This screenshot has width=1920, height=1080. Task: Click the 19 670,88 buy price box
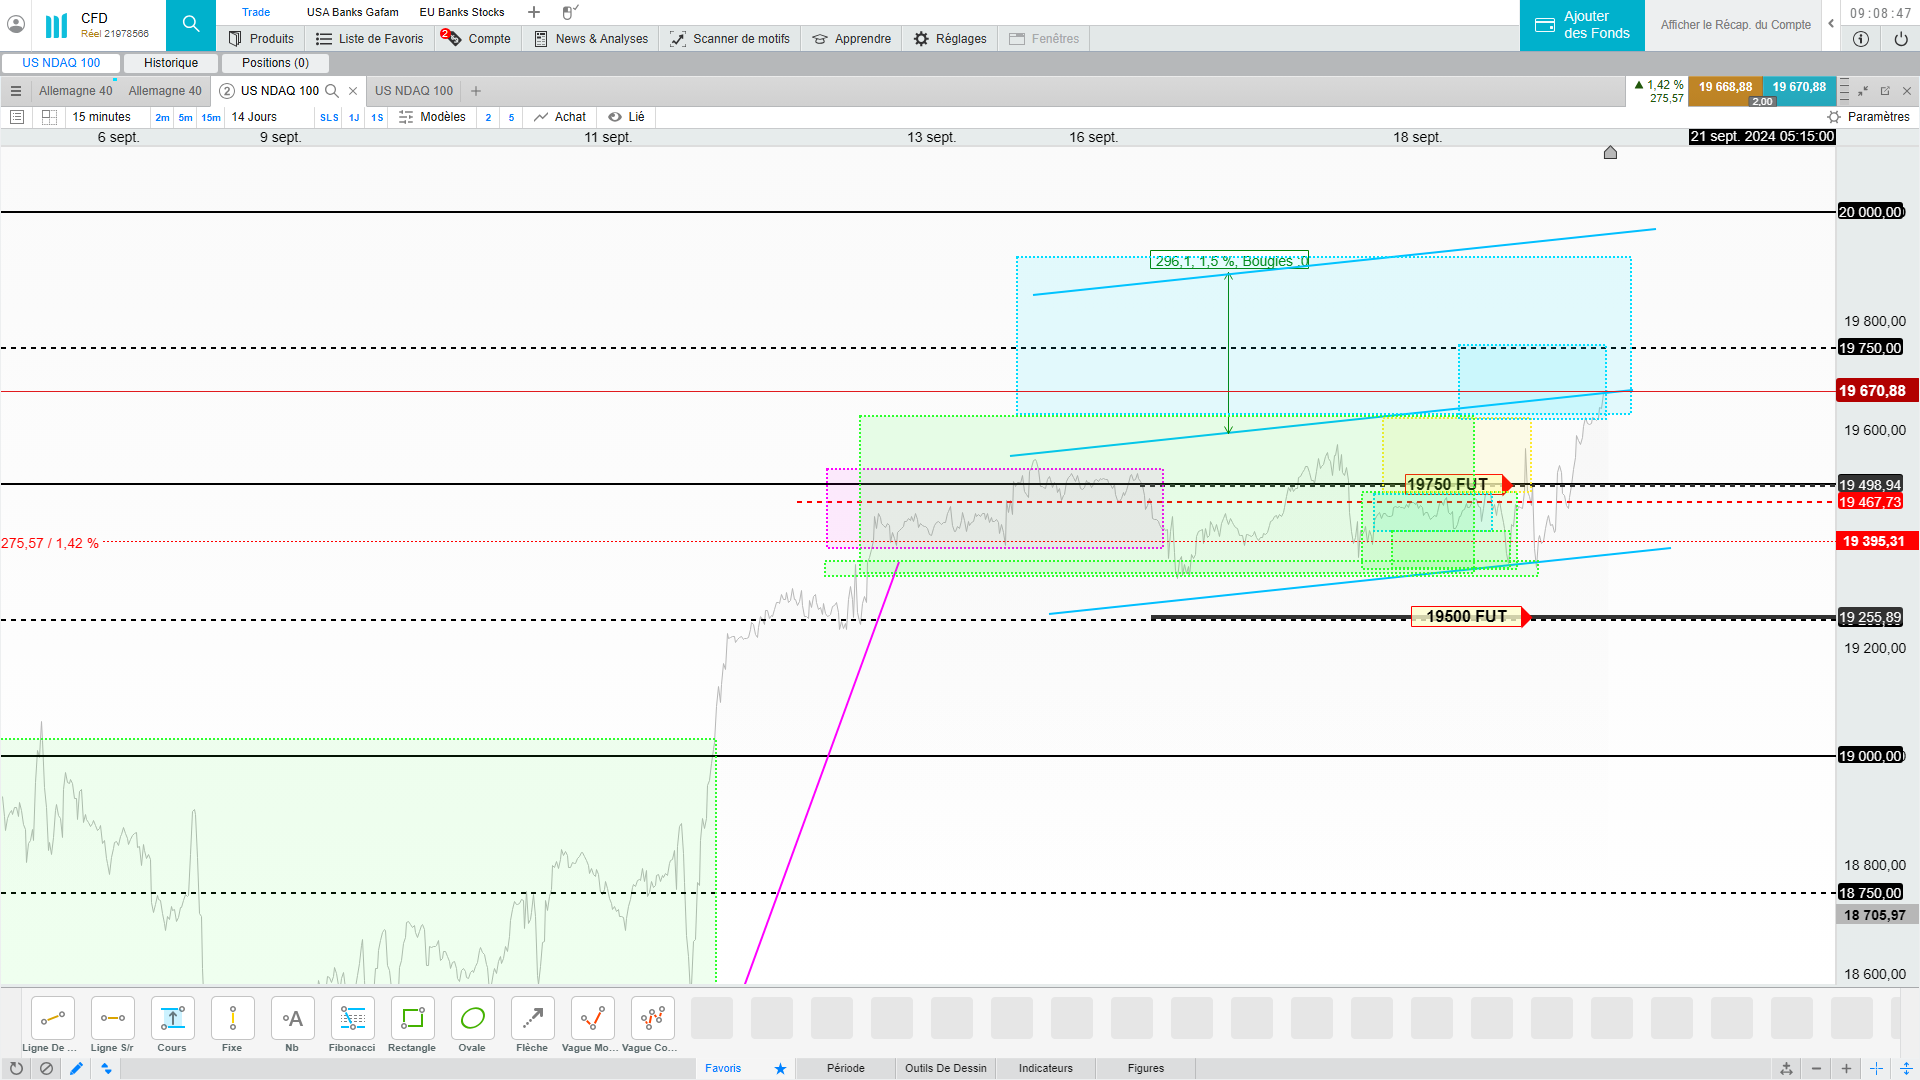(x=1799, y=87)
